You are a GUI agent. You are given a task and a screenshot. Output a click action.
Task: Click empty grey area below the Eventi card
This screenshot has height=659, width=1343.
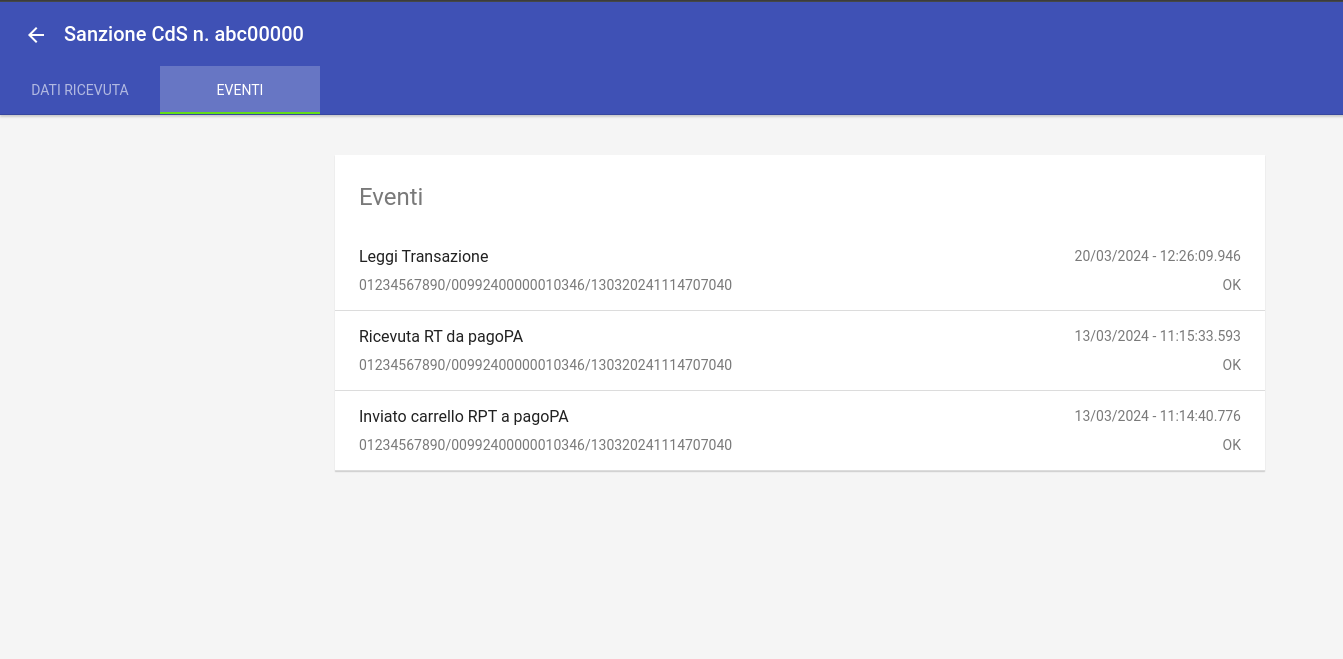[800, 565]
